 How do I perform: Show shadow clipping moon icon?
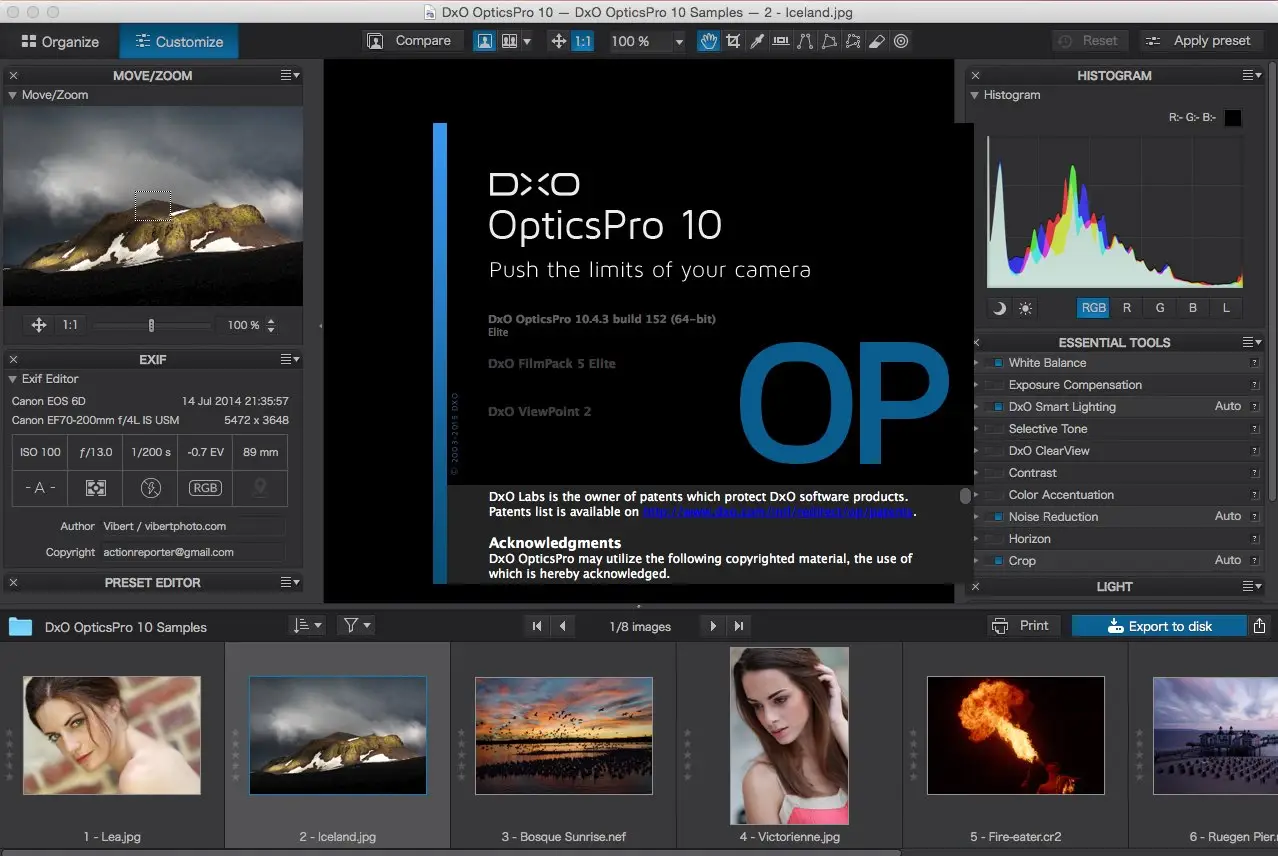pyautogui.click(x=999, y=308)
